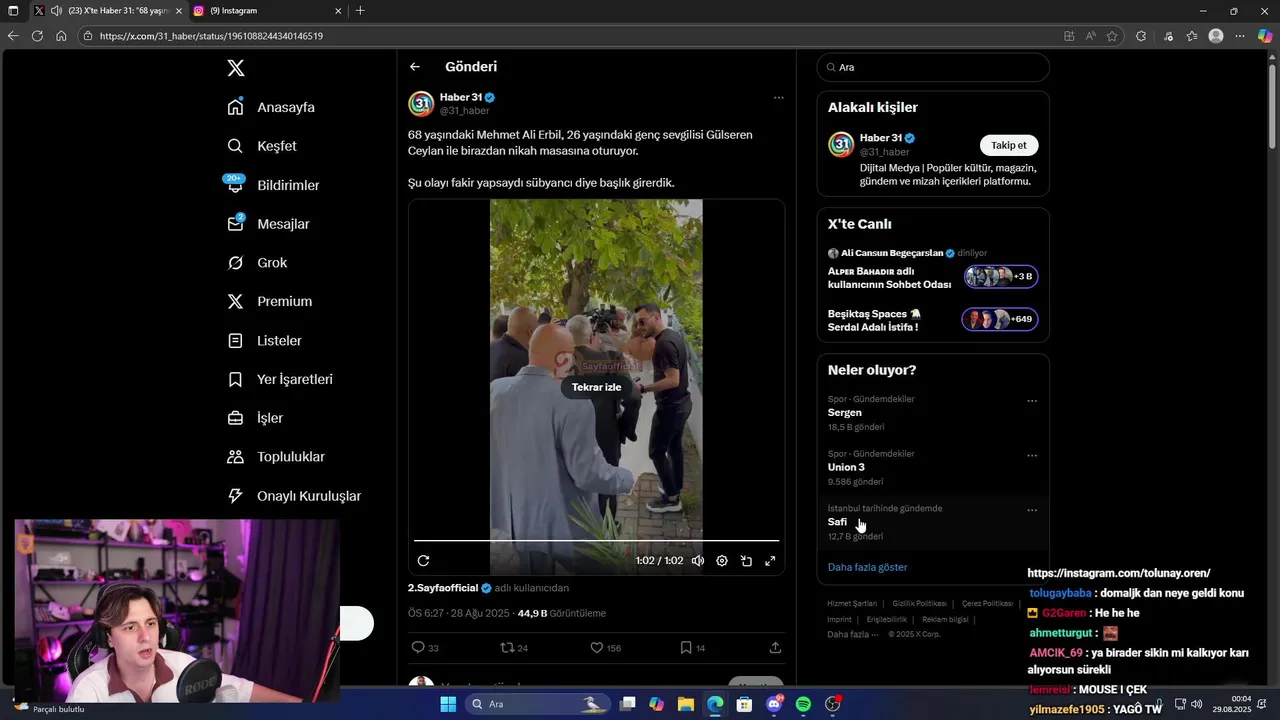The image size is (1280, 720).
Task: Click Daha fazla göster under trends
Action: [867, 567]
